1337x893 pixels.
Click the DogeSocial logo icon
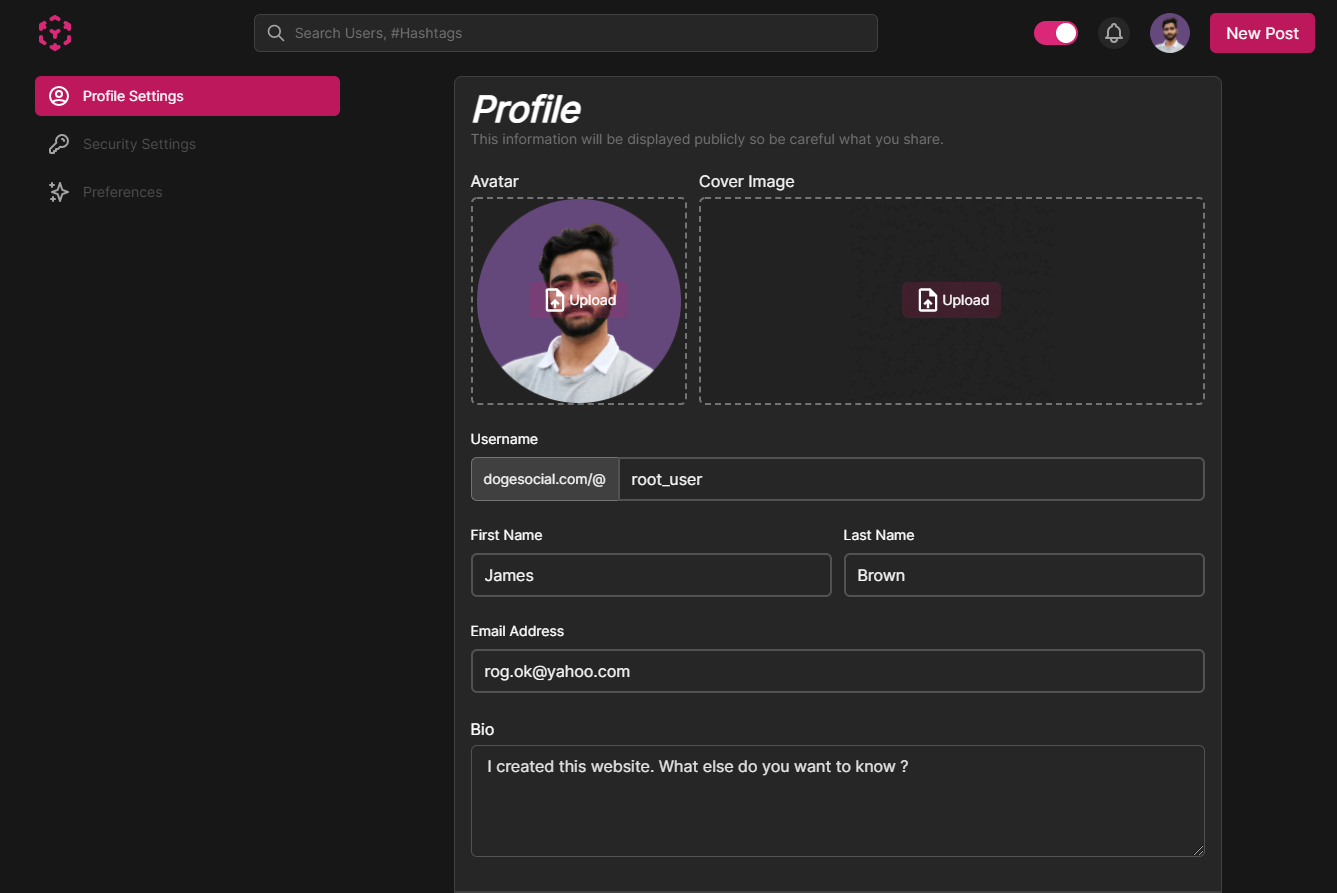click(x=55, y=32)
